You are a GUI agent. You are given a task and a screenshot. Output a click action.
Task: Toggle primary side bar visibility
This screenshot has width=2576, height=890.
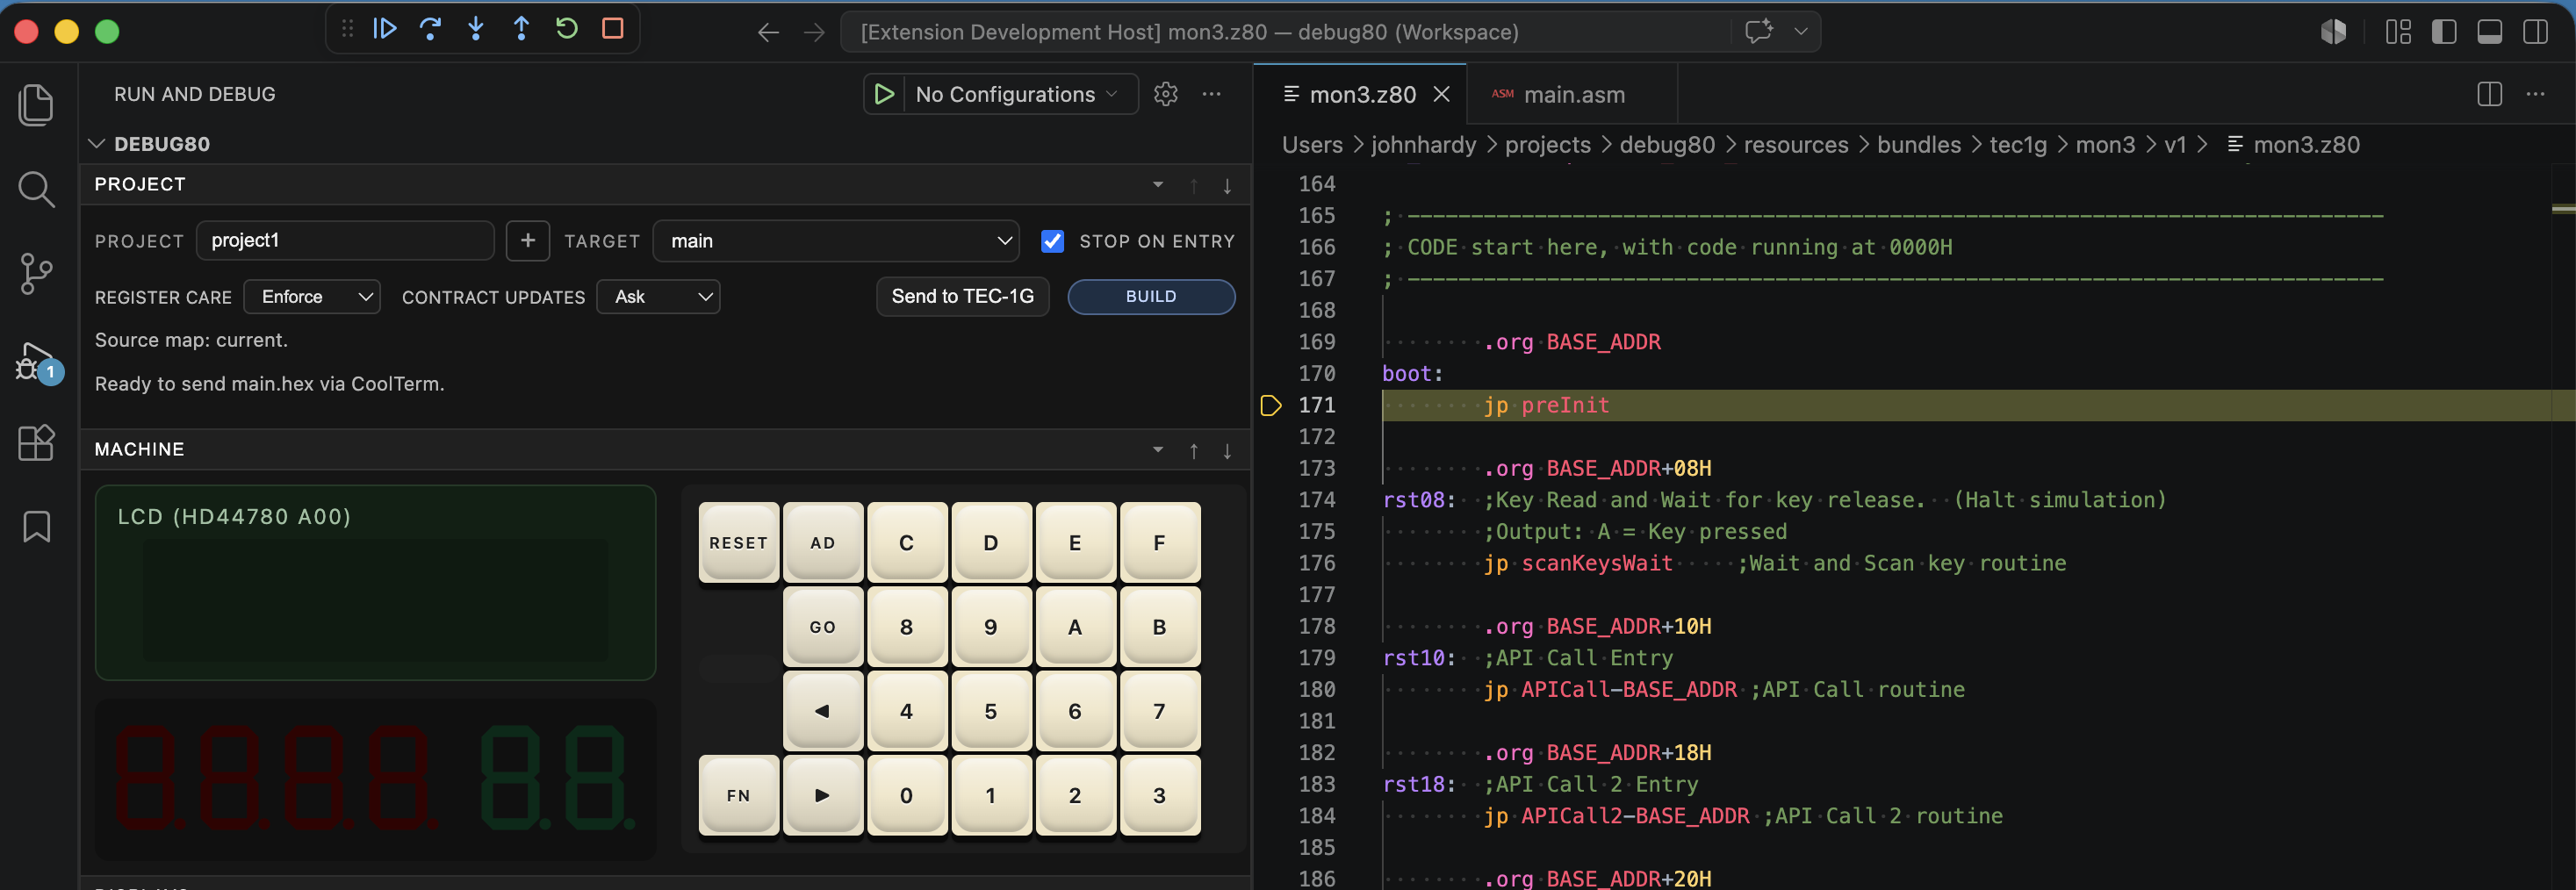(x=2444, y=32)
